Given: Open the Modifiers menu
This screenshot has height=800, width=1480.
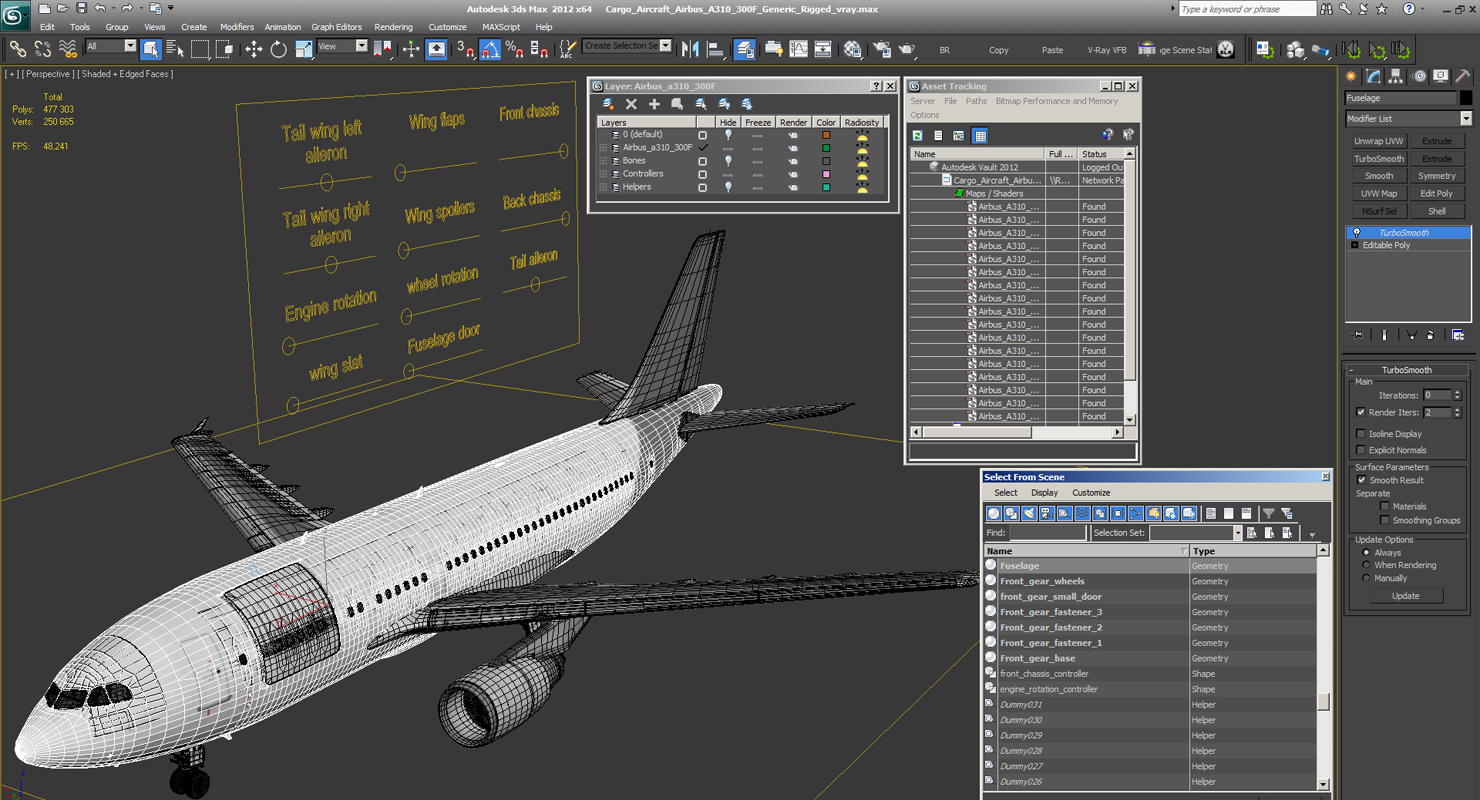Looking at the screenshot, I should click(x=237, y=27).
